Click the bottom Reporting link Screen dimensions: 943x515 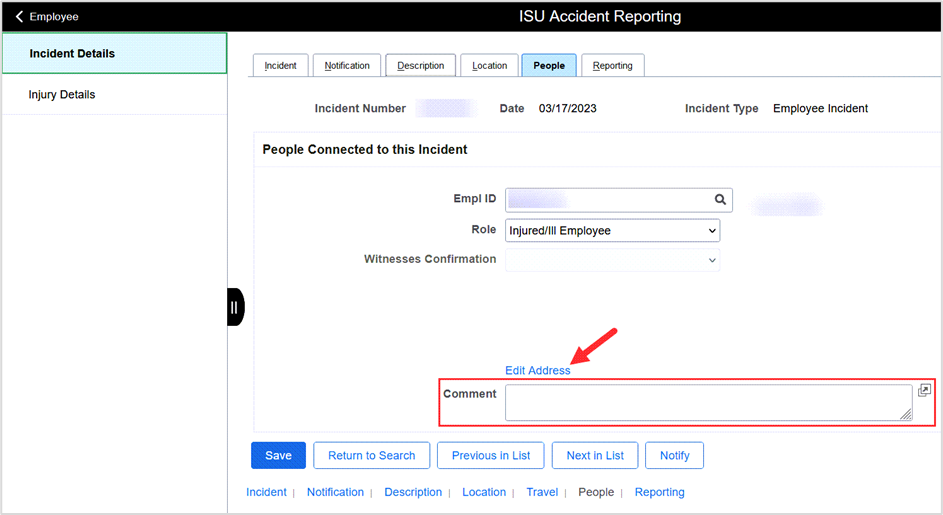pyautogui.click(x=660, y=492)
